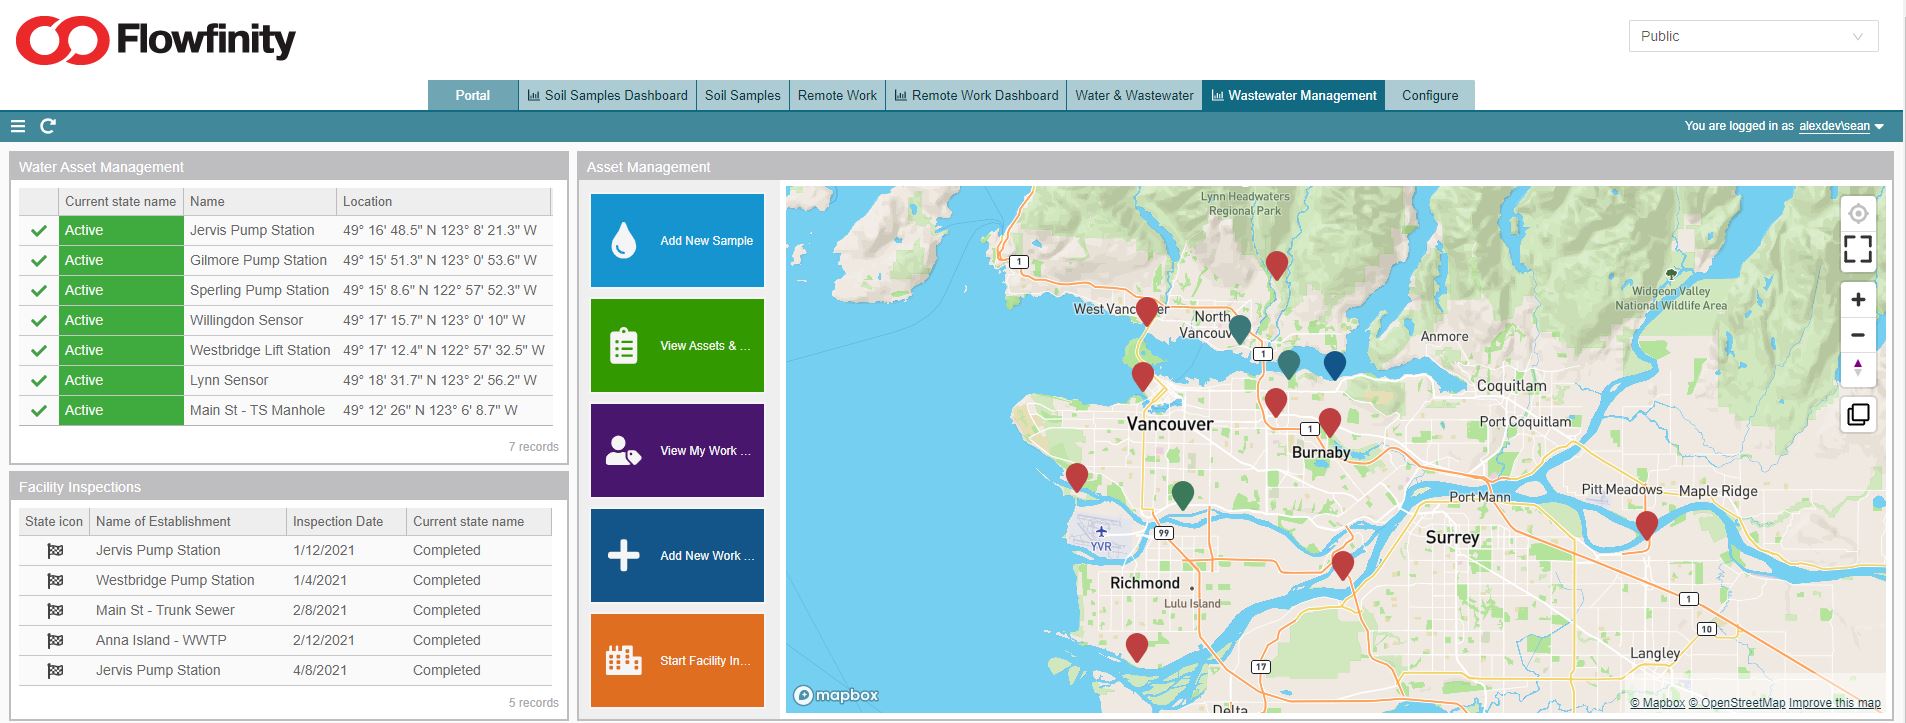1906x723 pixels.
Task: Click the checkmark for Willingdon Sensor row
Action: (x=39, y=321)
